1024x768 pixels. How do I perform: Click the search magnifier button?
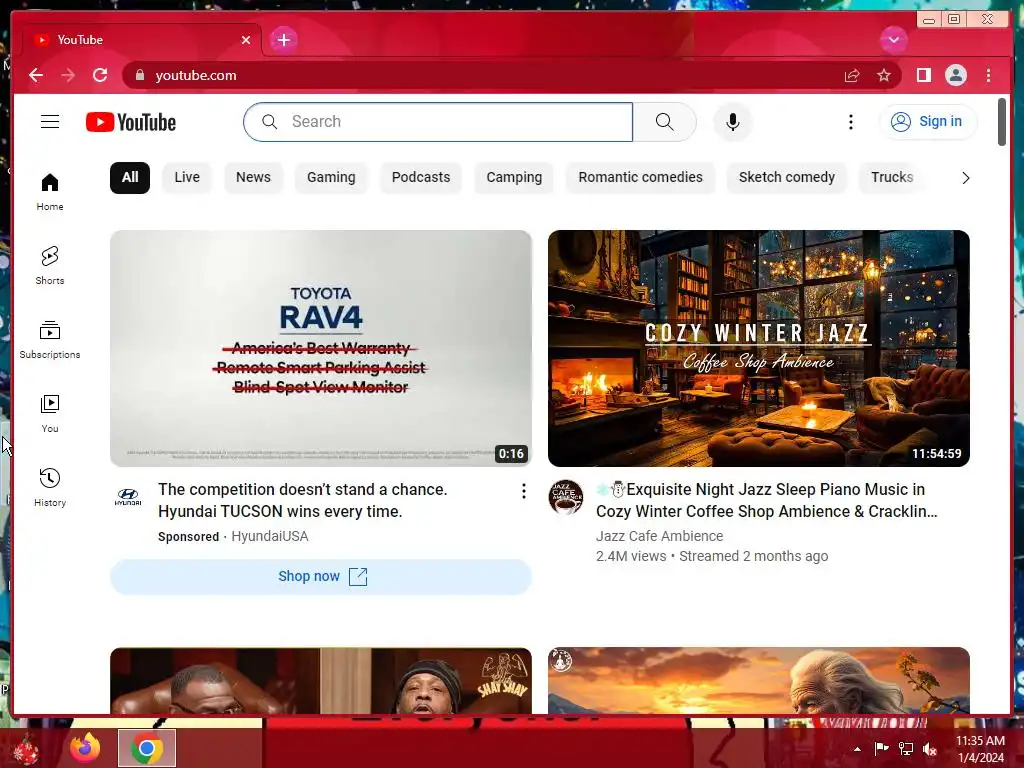[x=664, y=121]
